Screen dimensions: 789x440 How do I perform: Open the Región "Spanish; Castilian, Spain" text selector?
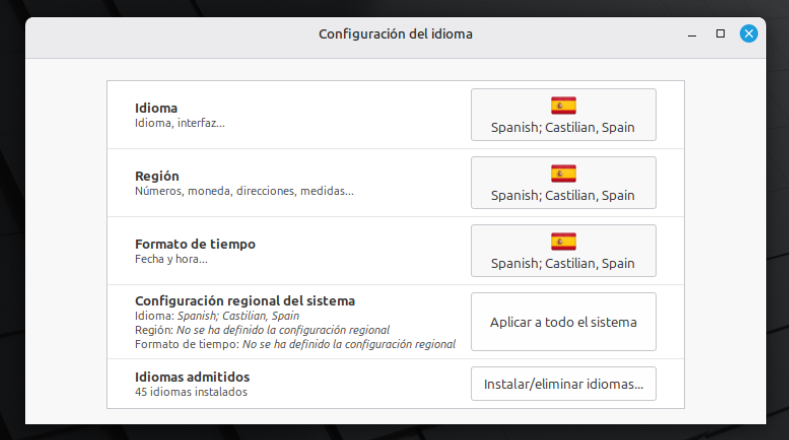pyautogui.click(x=563, y=196)
